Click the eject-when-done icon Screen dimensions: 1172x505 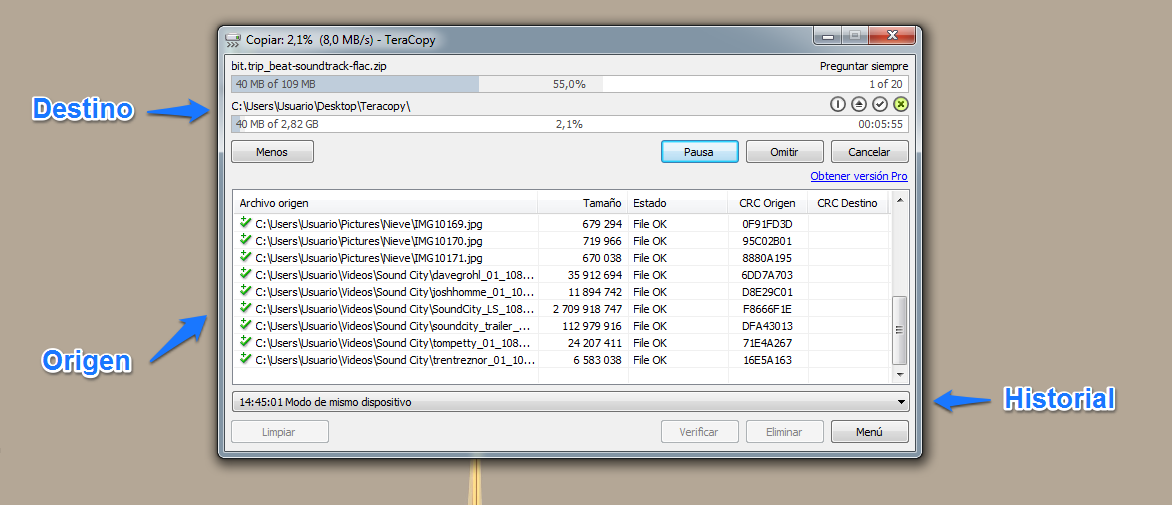[x=859, y=105]
